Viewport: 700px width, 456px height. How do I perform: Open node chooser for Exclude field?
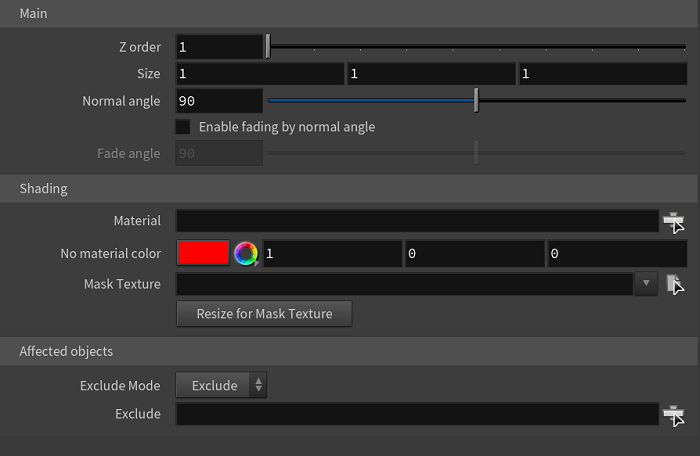click(674, 415)
